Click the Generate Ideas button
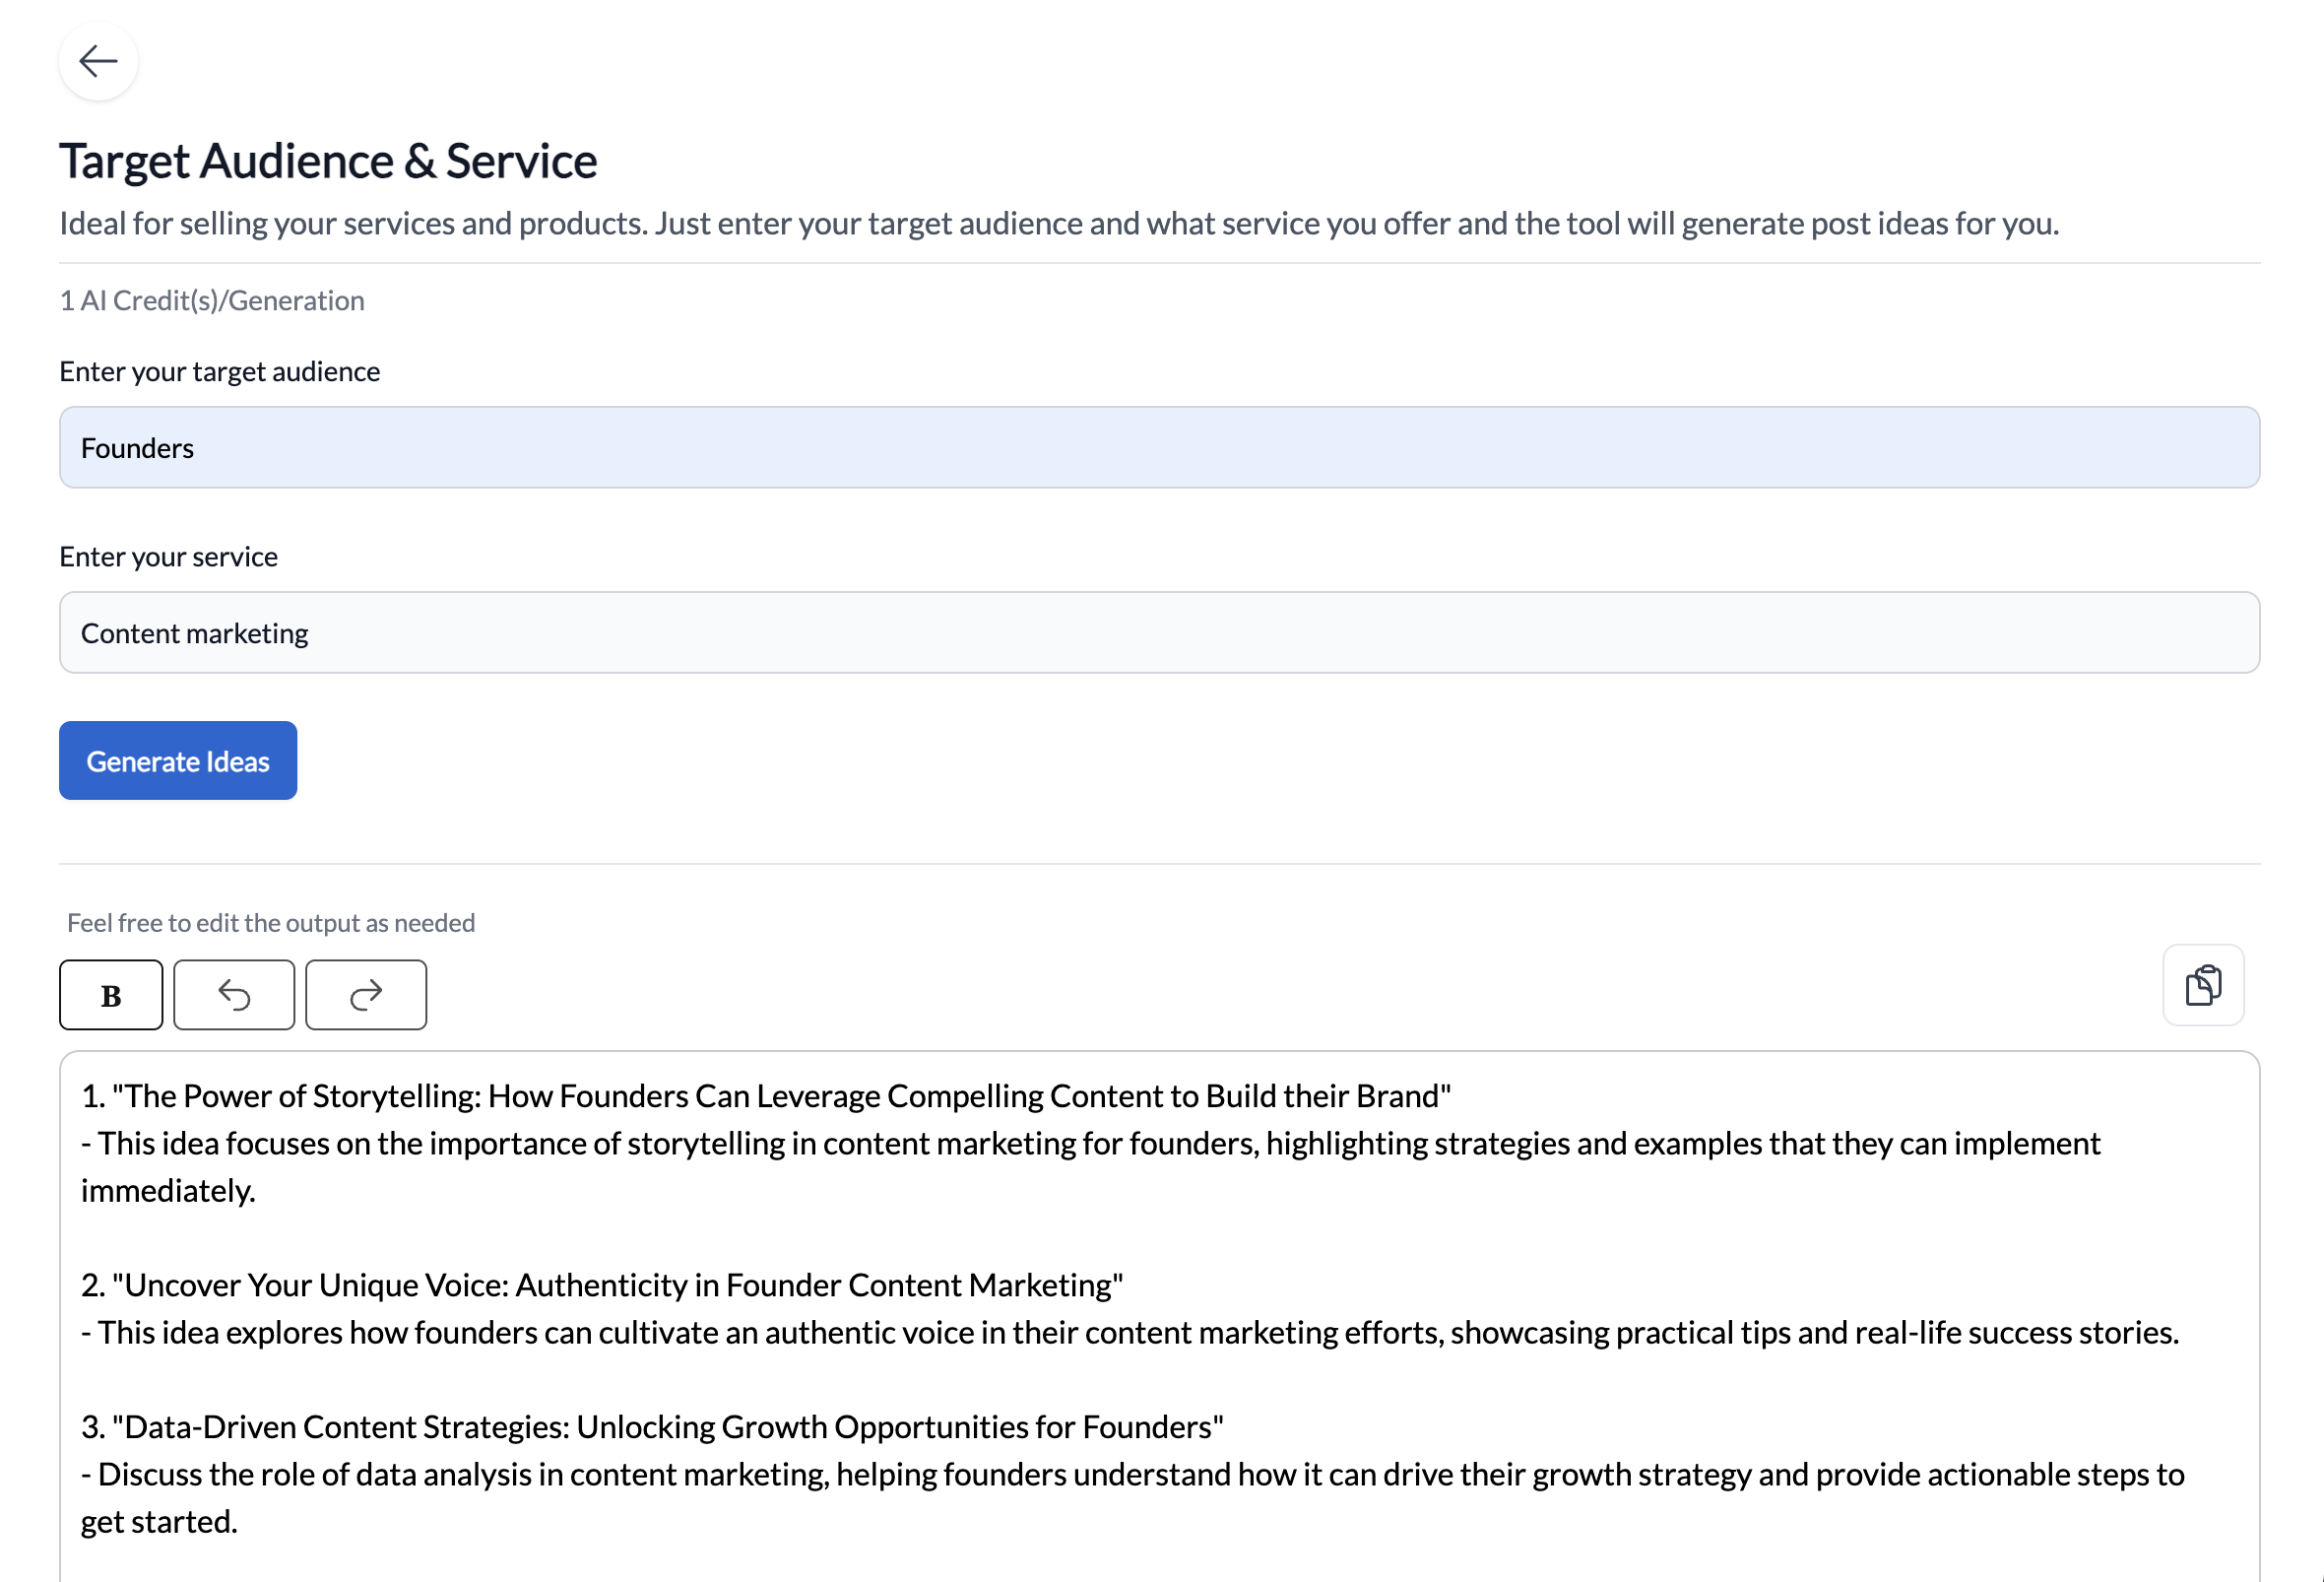Viewport: 2324px width, 1582px height. tap(178, 761)
